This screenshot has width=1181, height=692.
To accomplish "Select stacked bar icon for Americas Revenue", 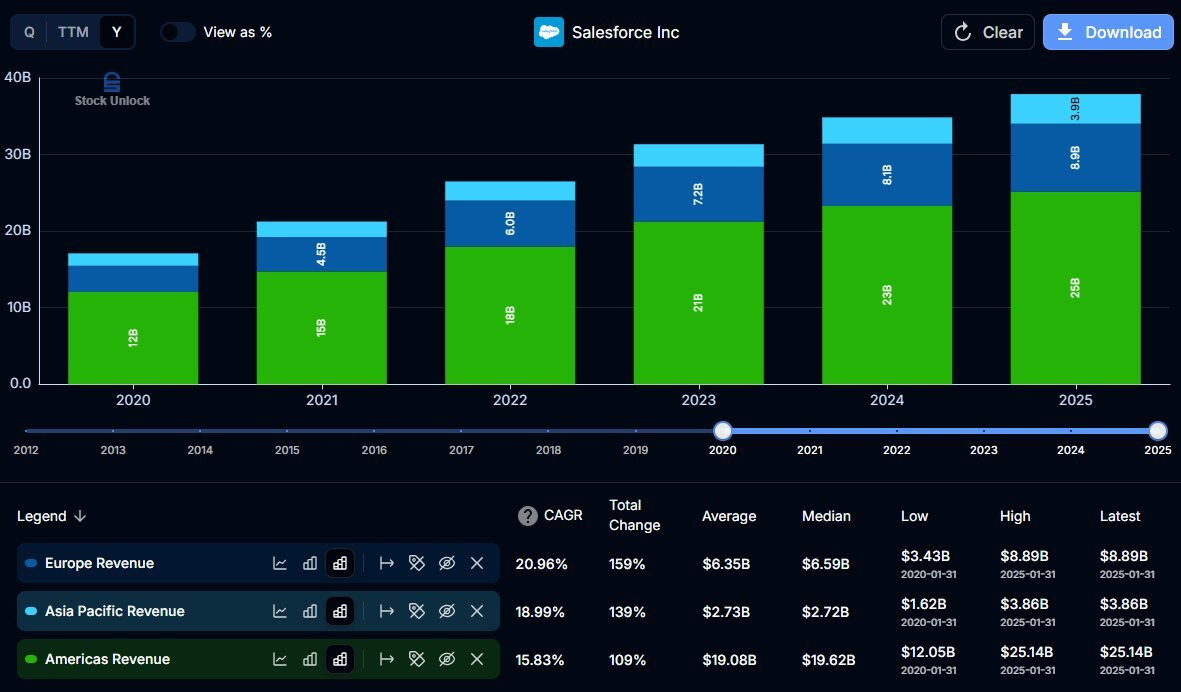I will coord(340,659).
